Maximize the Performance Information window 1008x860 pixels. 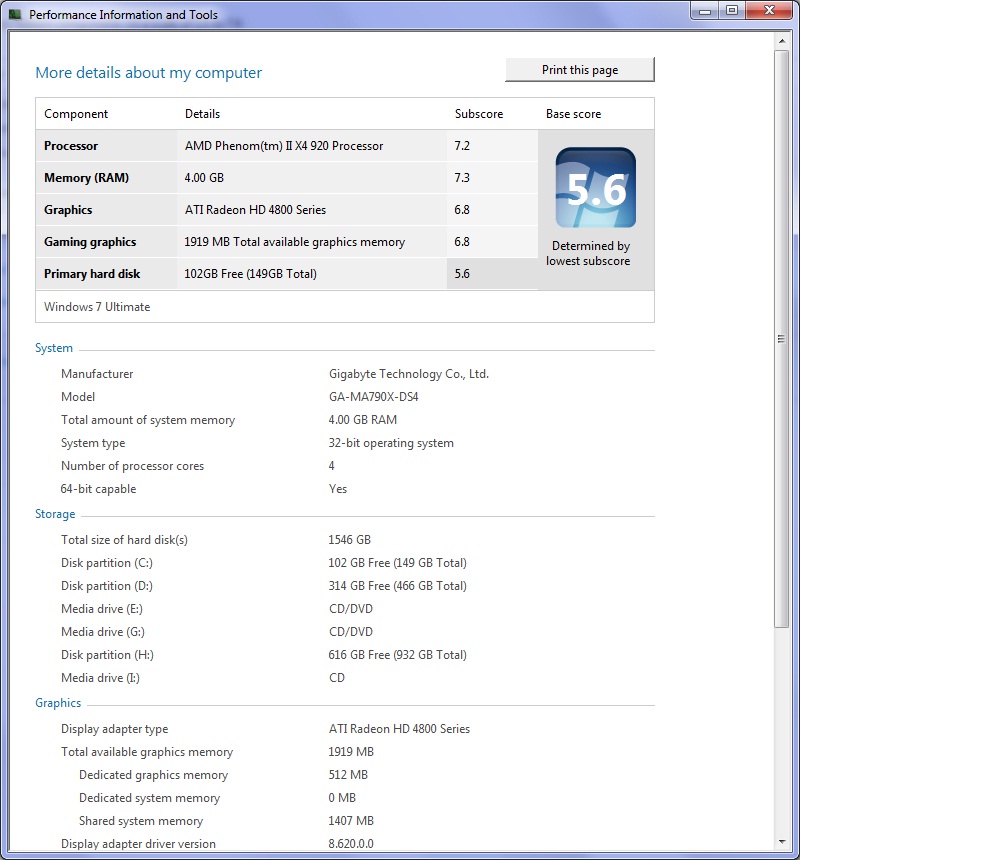[732, 10]
